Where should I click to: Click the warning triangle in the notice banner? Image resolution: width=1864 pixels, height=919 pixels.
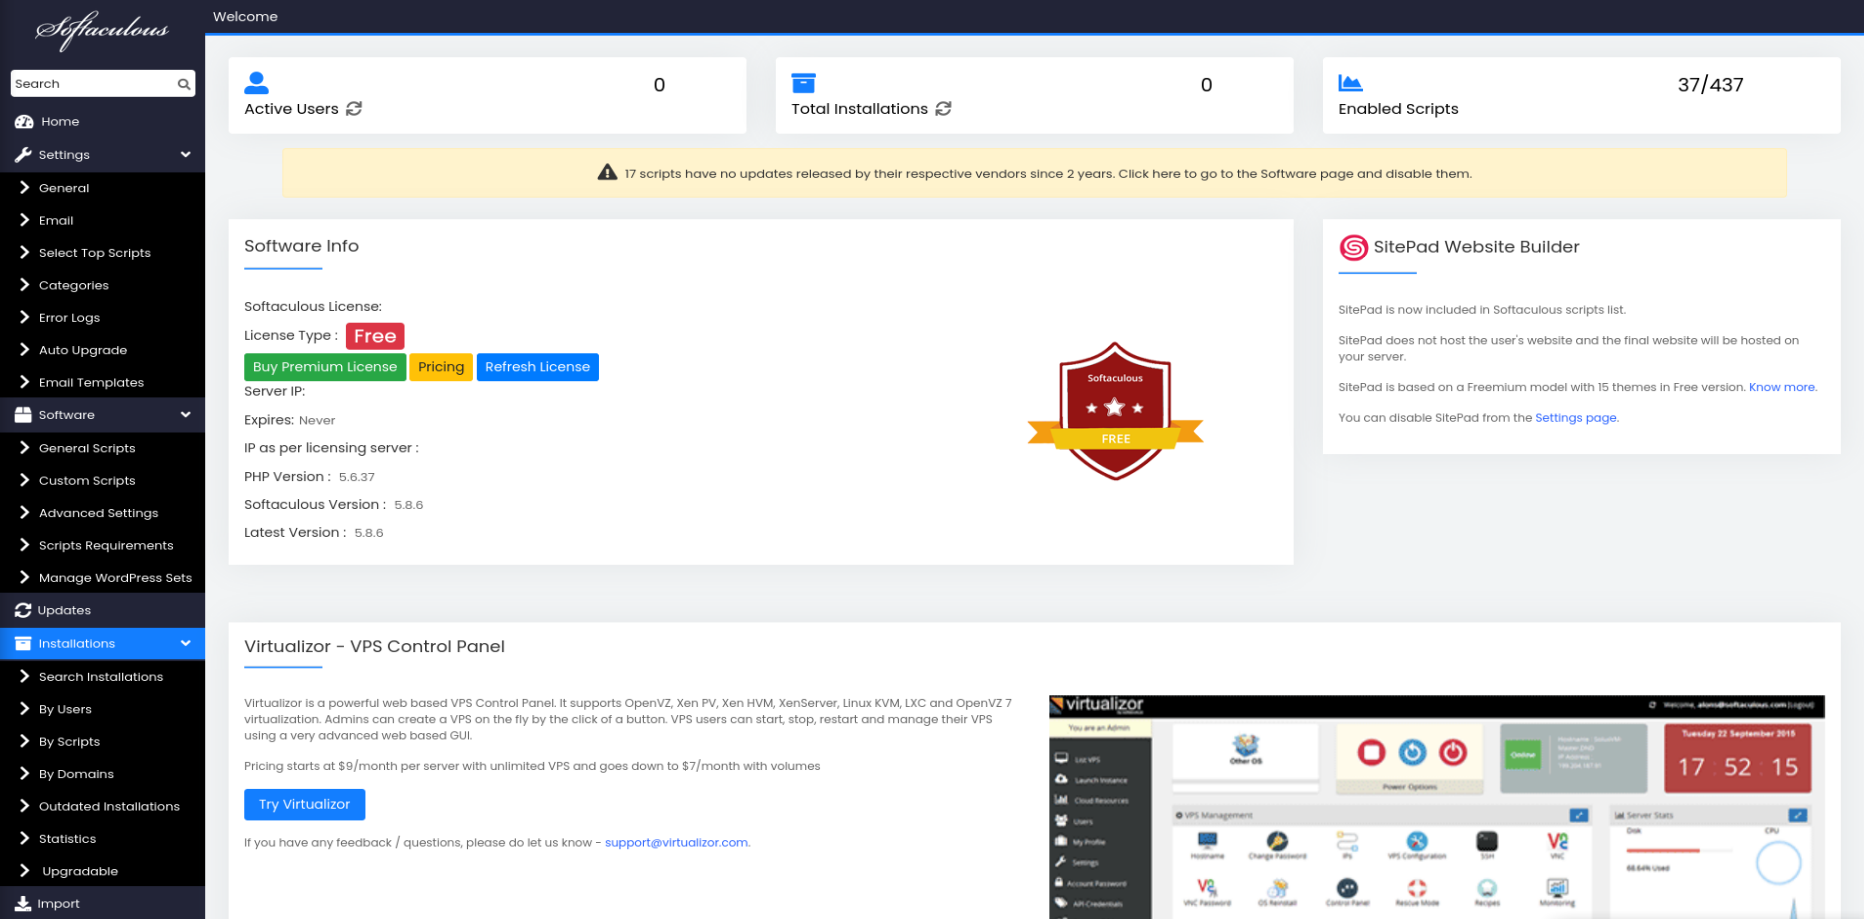pos(607,171)
